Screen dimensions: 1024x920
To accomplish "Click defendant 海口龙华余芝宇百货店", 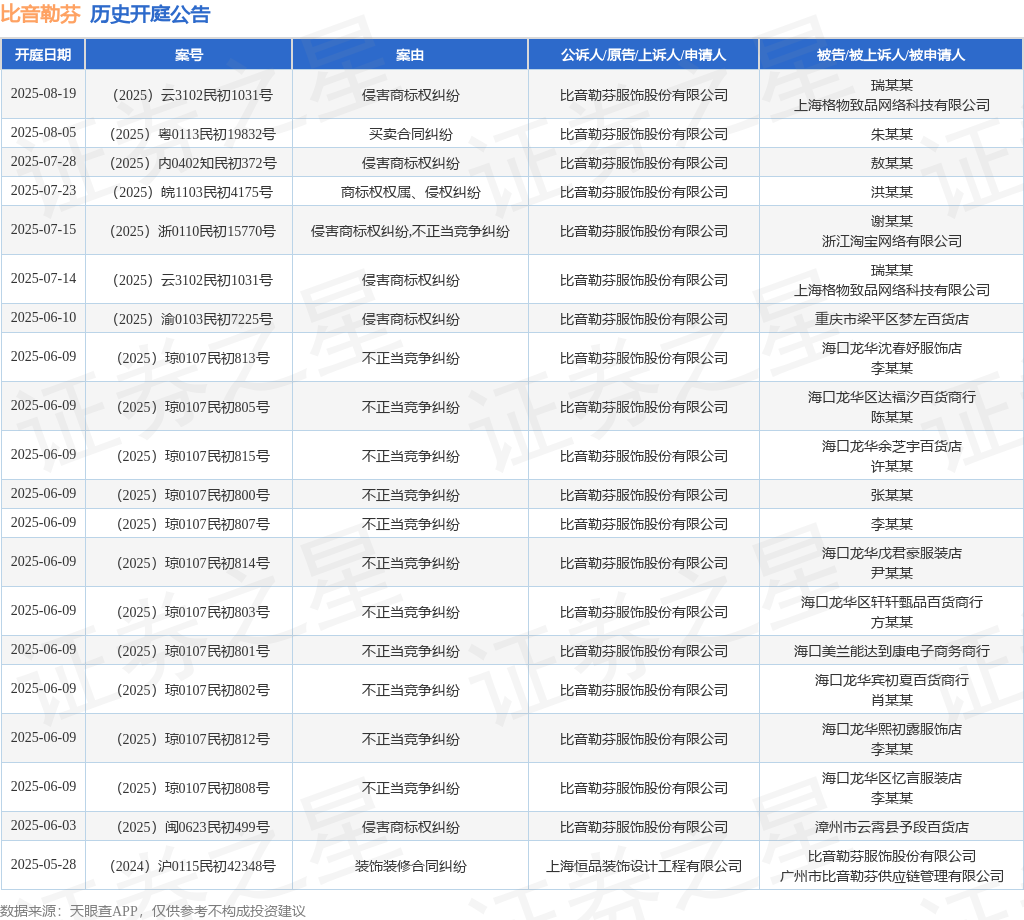I will [891, 446].
